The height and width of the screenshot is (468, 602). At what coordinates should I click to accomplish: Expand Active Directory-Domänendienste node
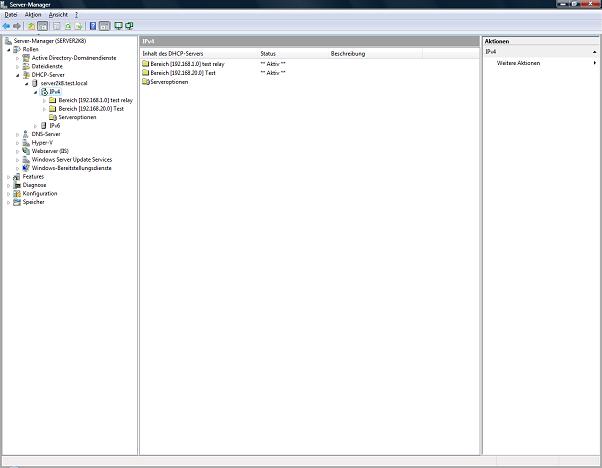pyautogui.click(x=17, y=58)
